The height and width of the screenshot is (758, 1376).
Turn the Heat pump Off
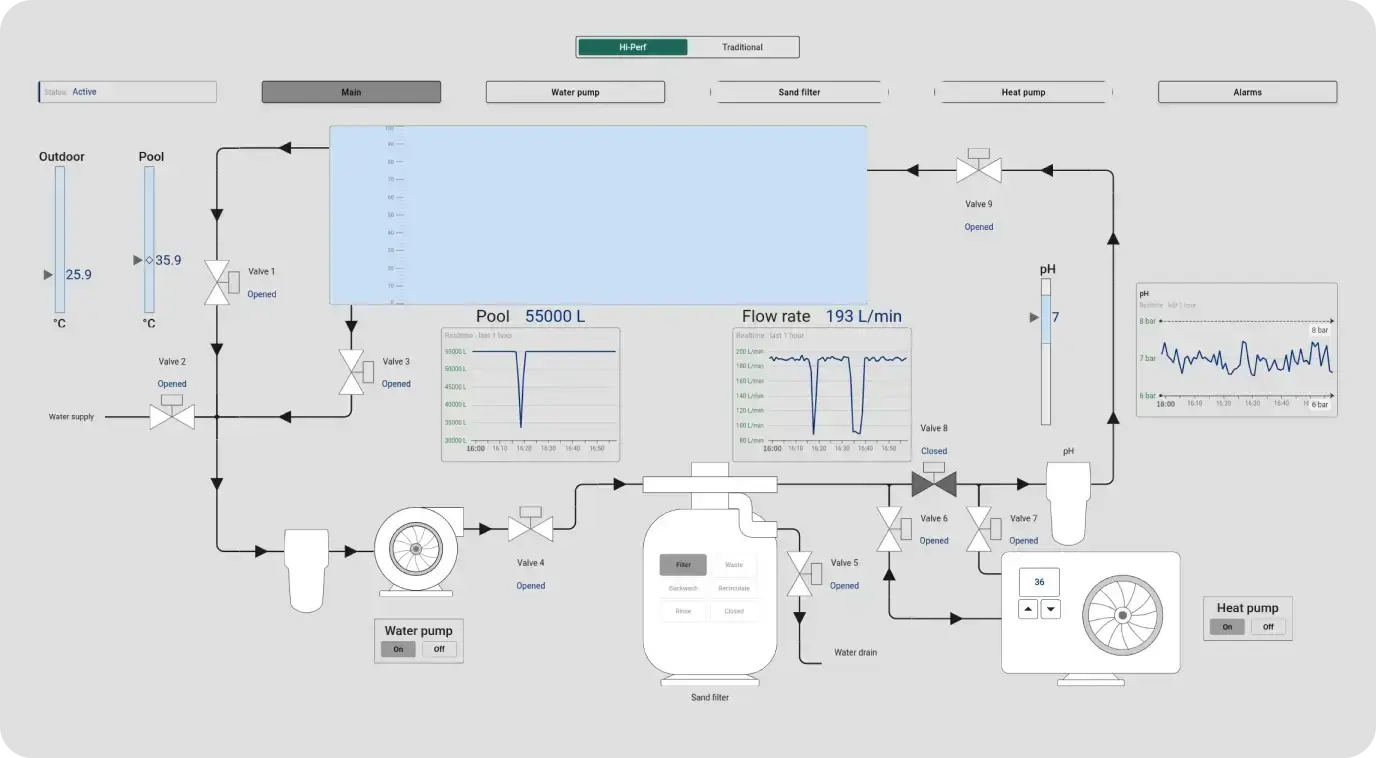pyautogui.click(x=1268, y=627)
